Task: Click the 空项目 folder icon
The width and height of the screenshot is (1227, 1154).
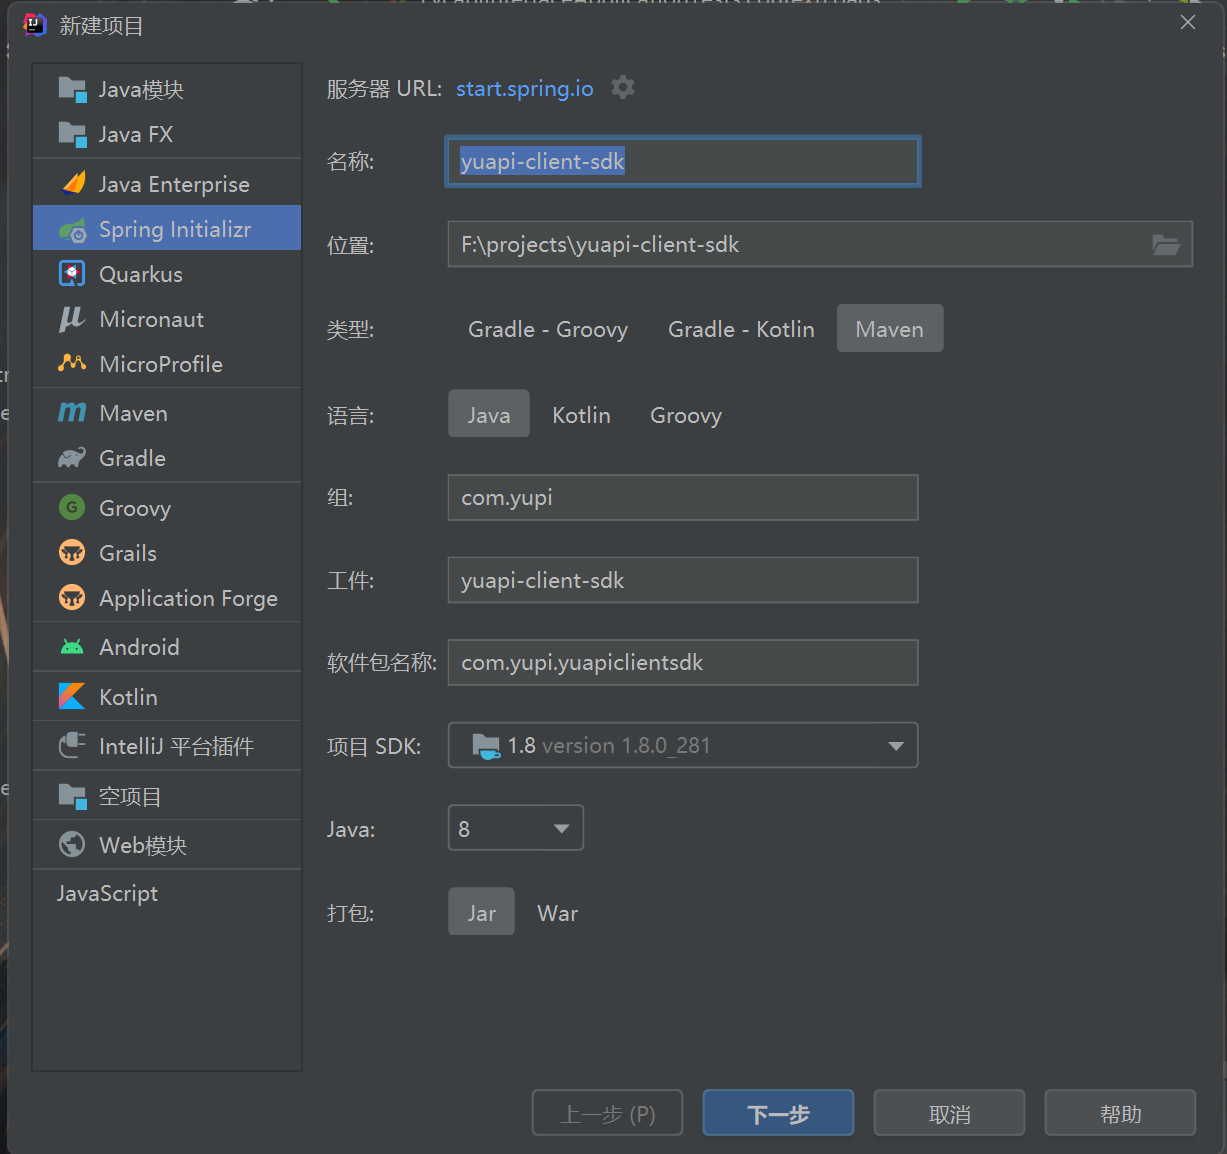Action: (x=72, y=796)
